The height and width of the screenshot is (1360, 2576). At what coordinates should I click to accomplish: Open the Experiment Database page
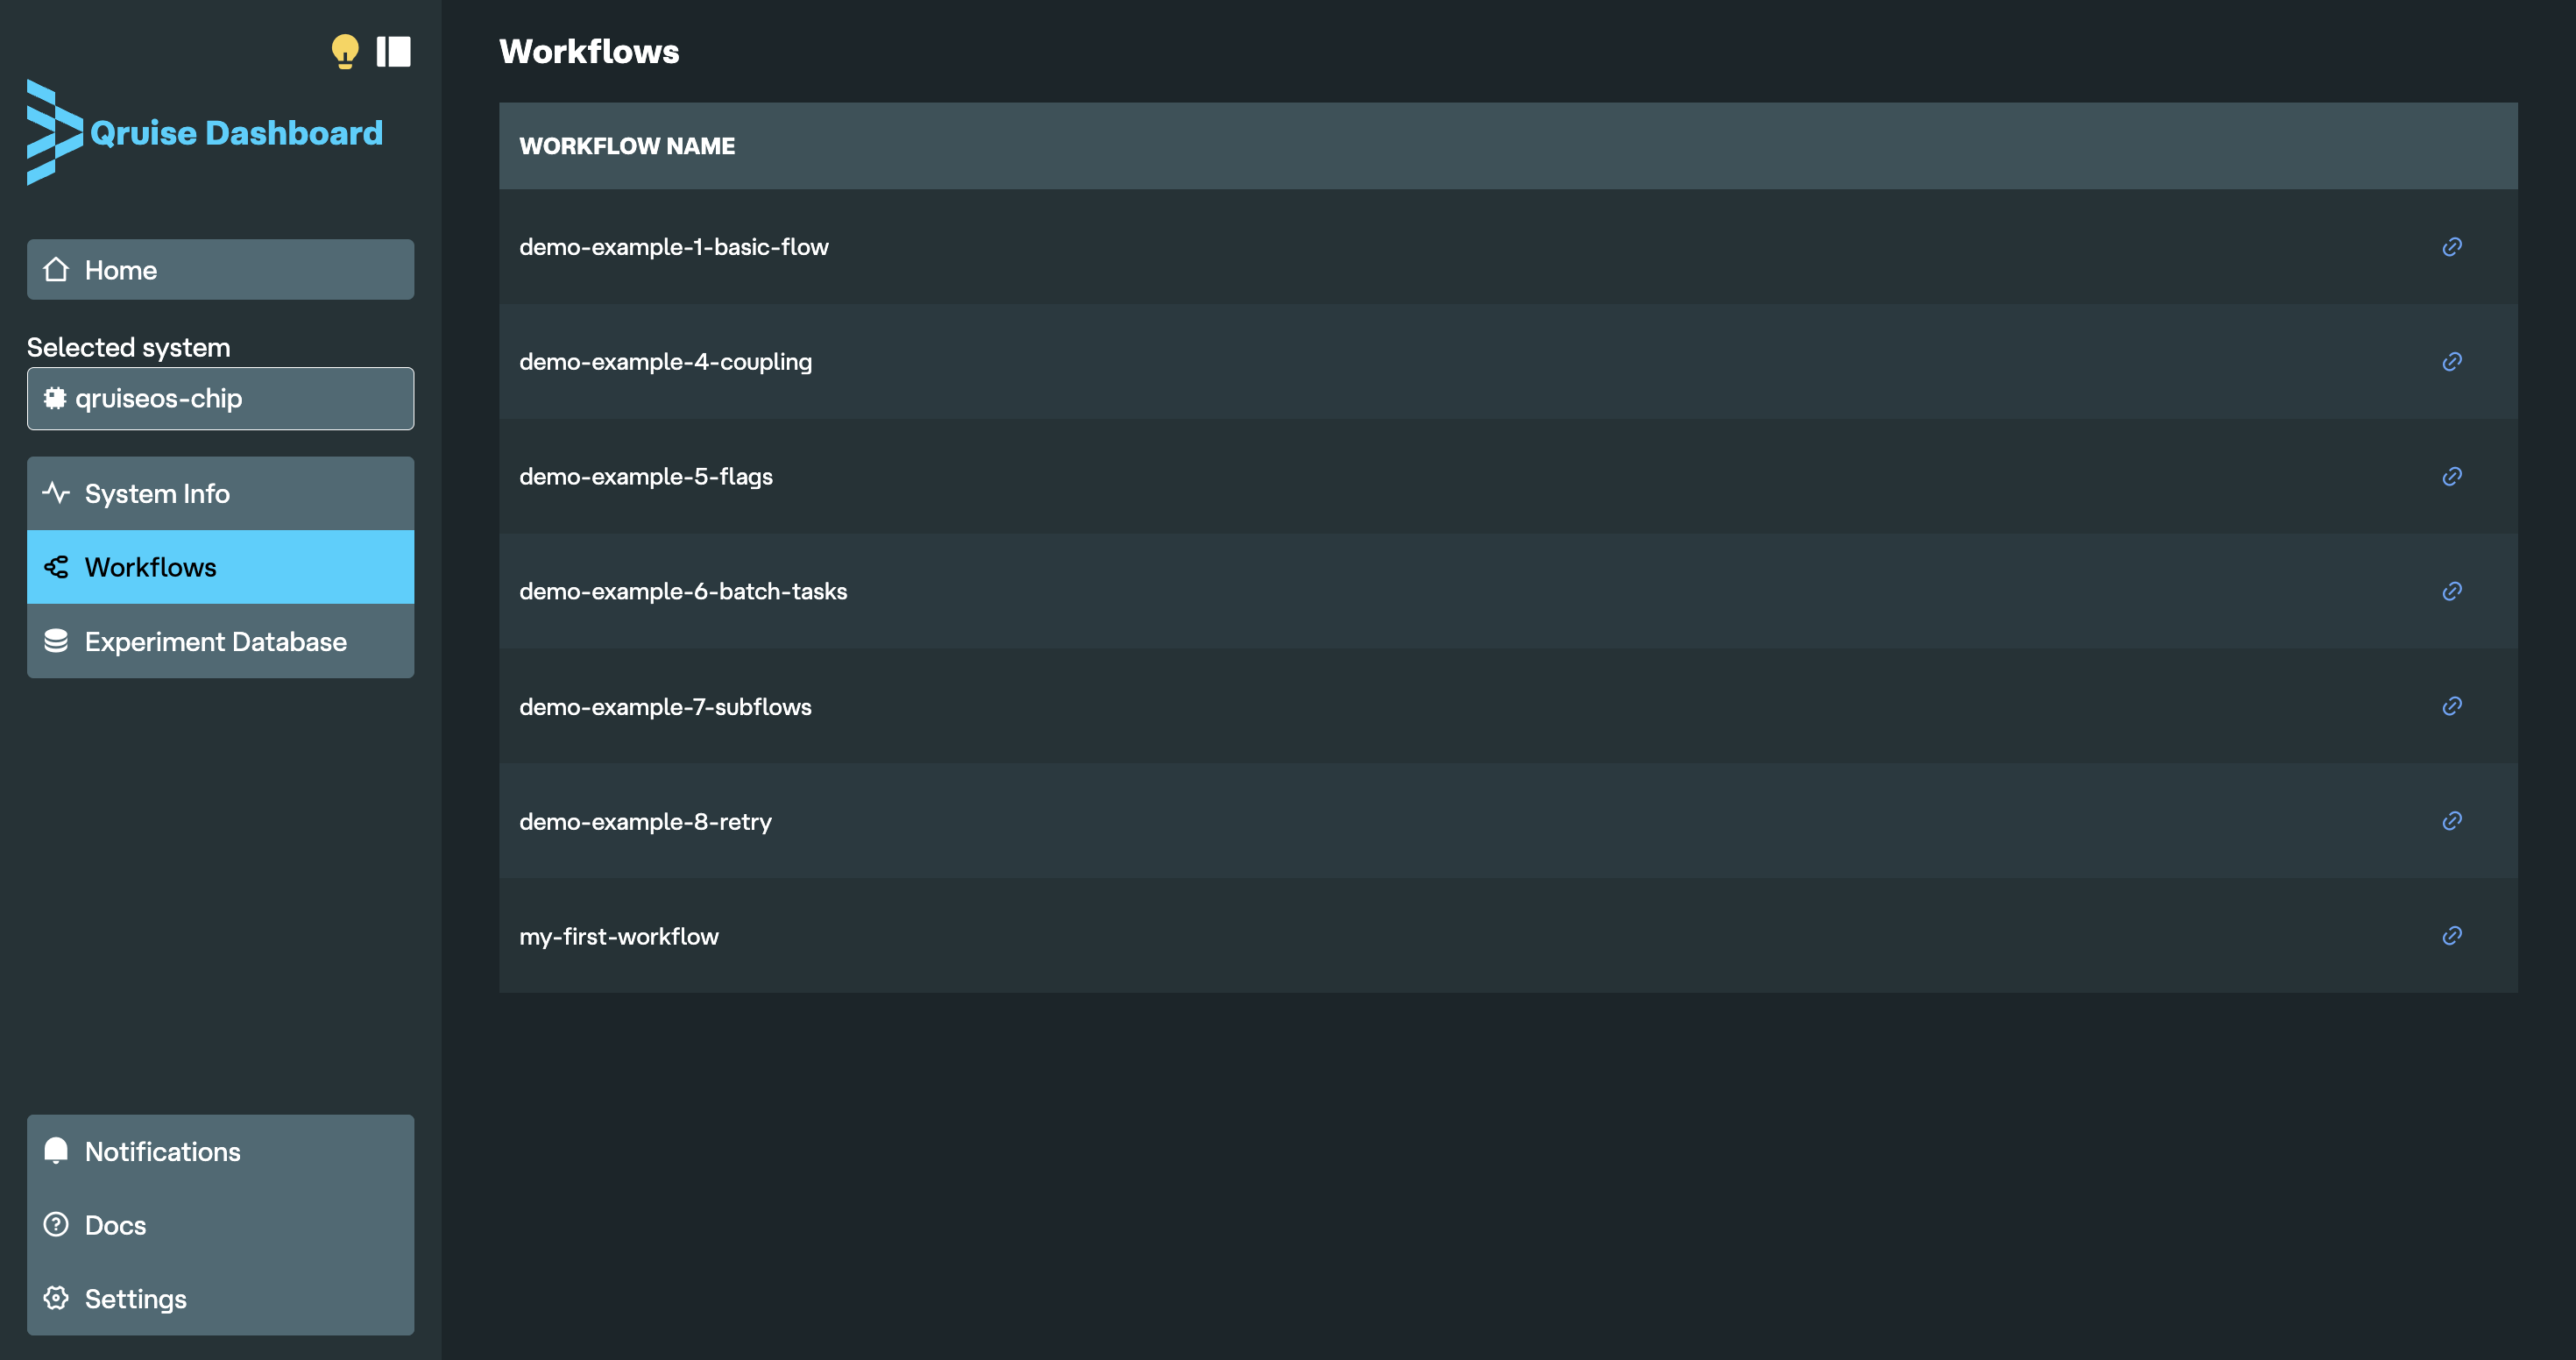tap(220, 641)
